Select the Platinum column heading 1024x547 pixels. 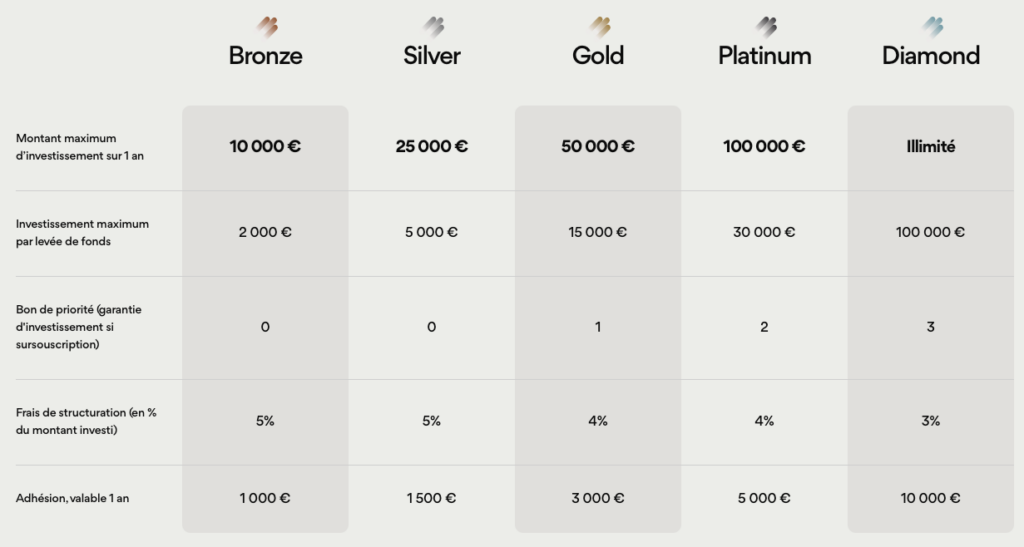tap(764, 55)
